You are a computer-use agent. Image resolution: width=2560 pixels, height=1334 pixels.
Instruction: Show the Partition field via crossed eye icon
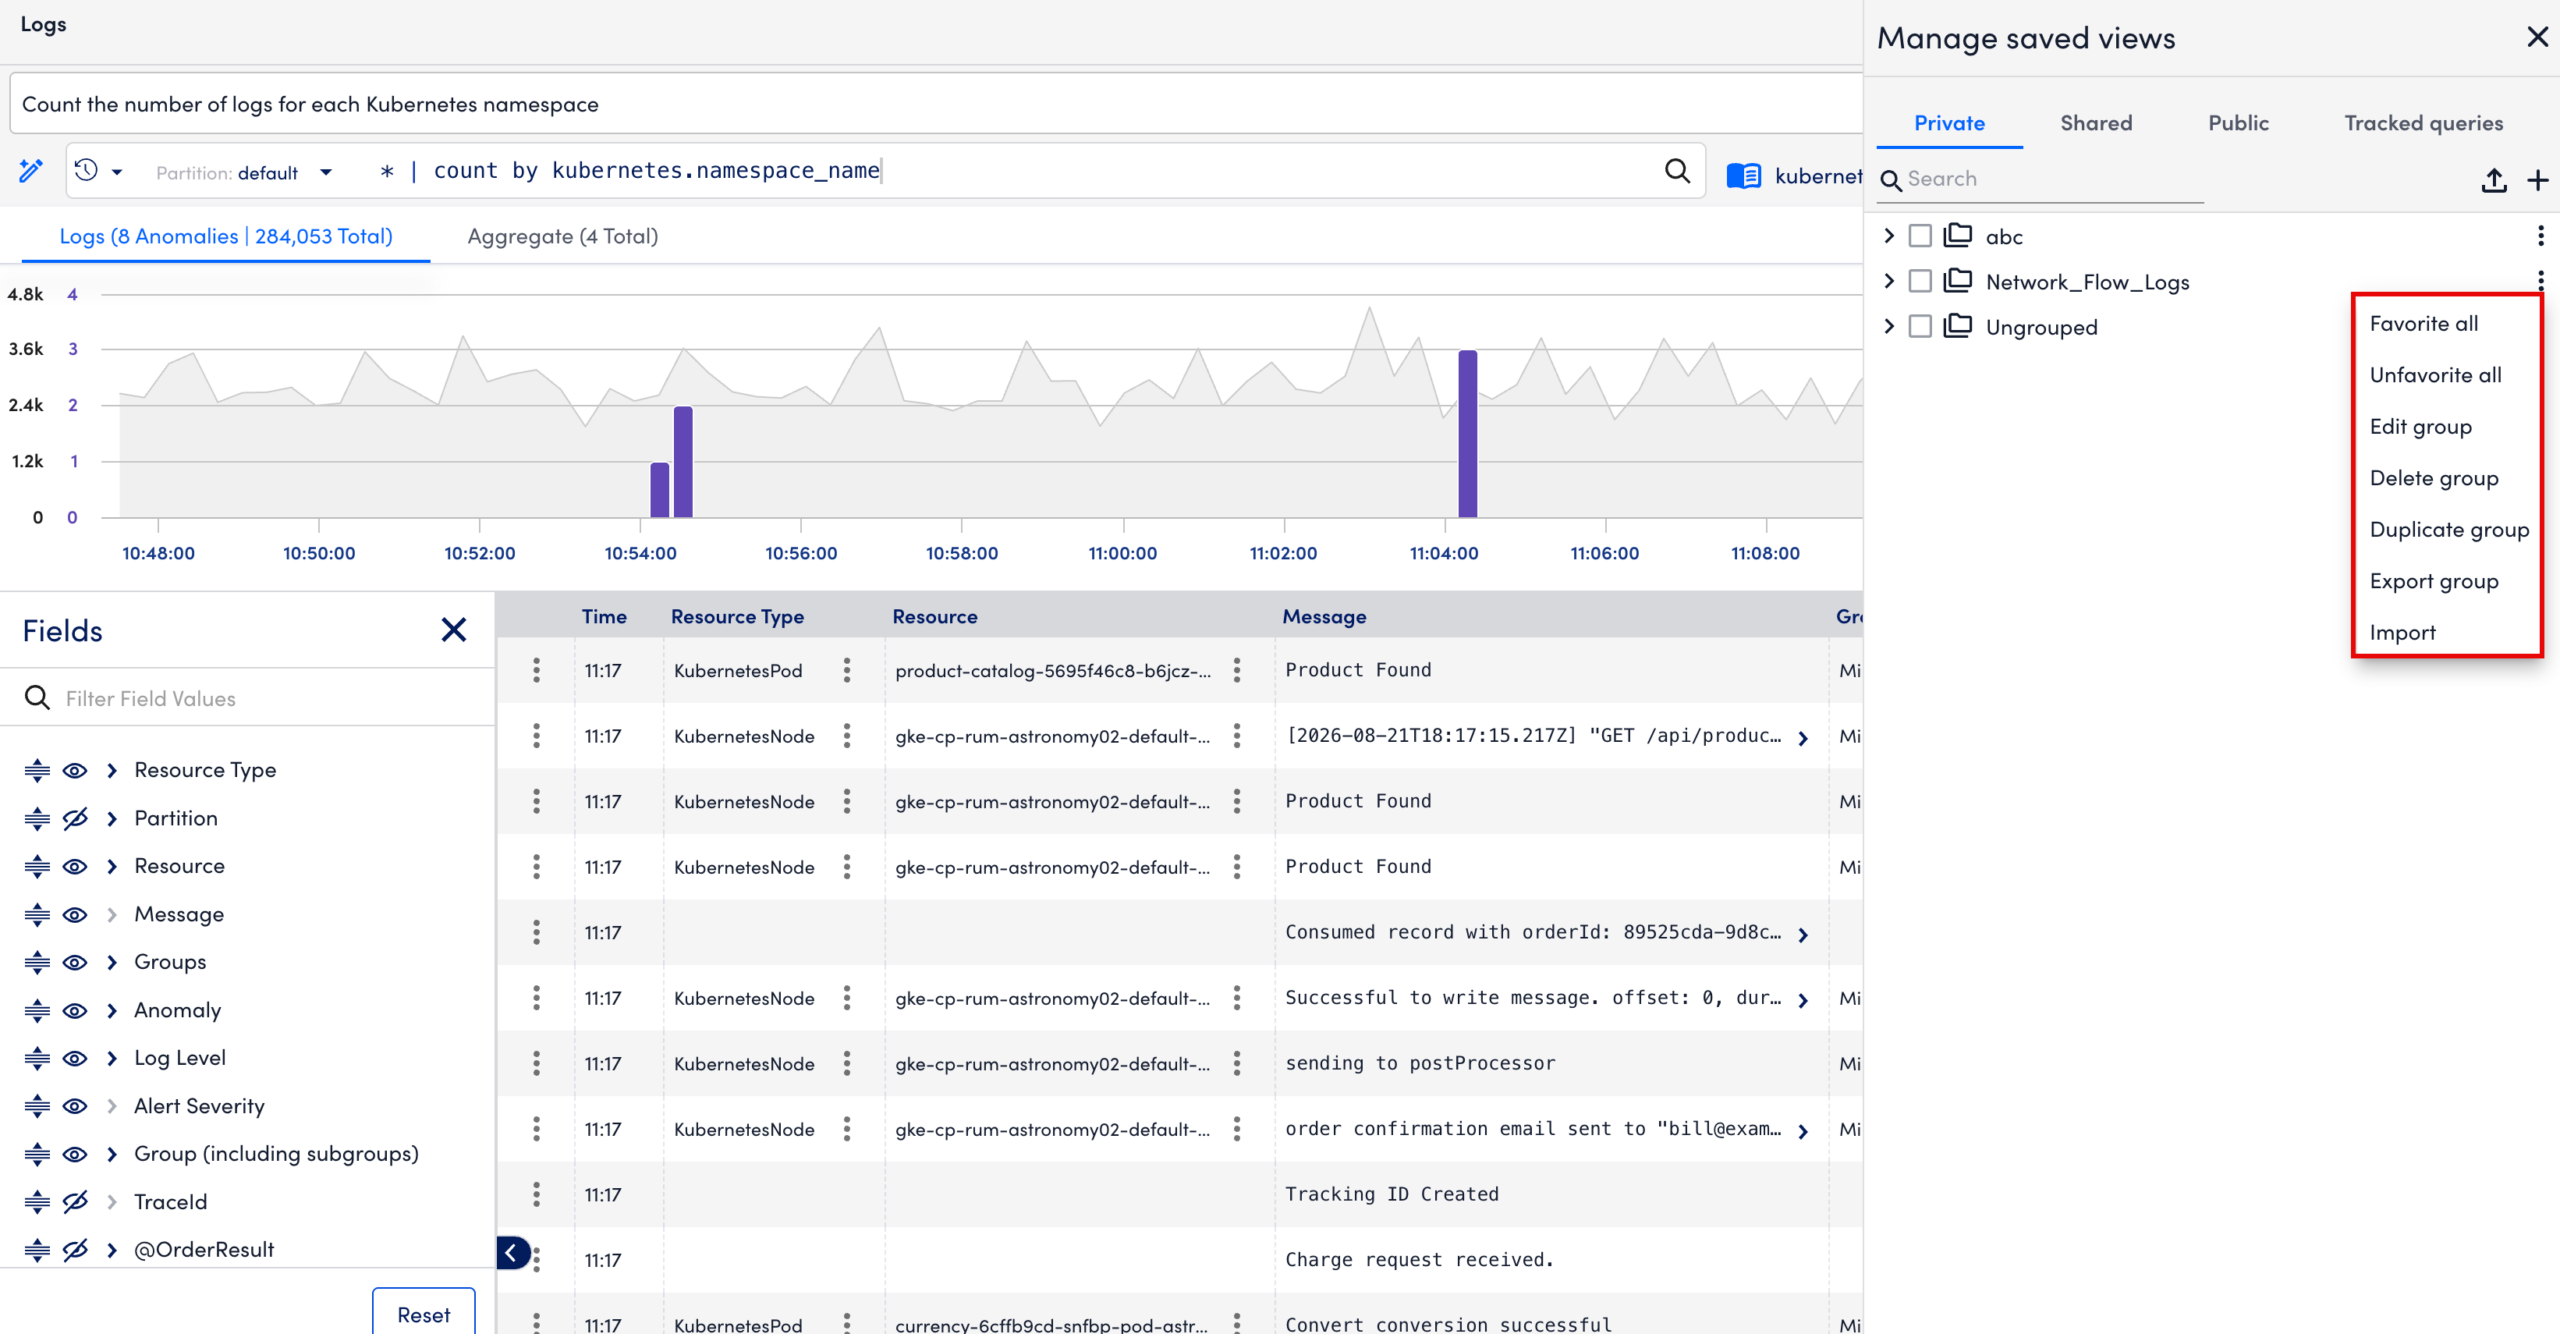pos(75,818)
